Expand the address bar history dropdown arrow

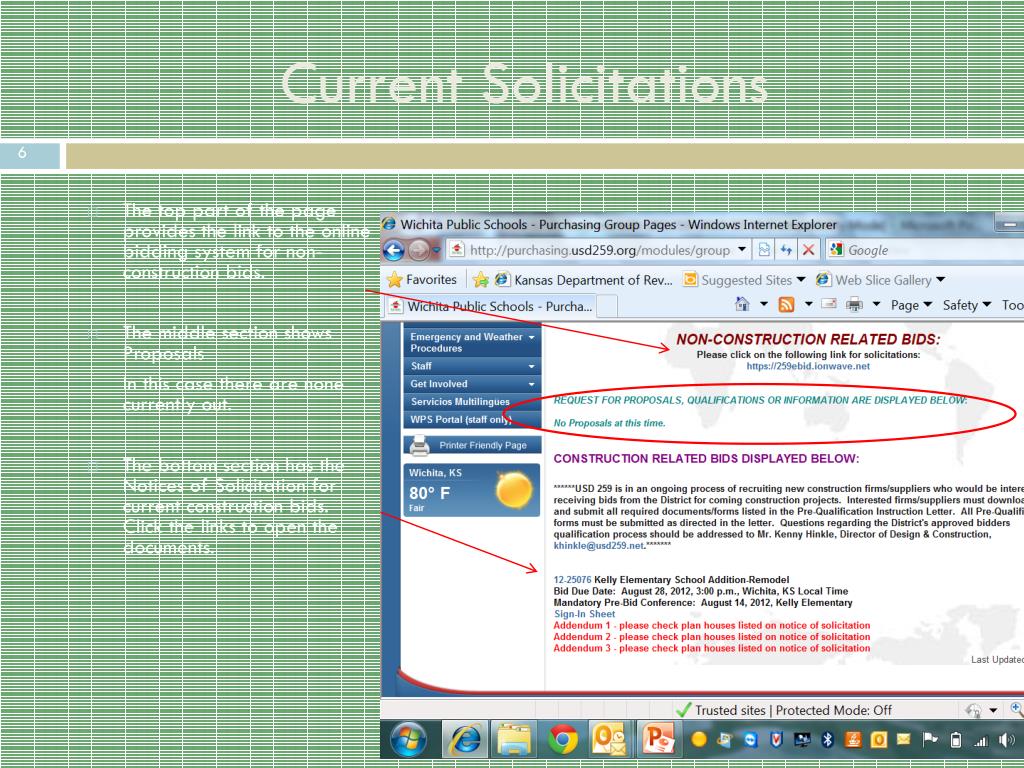click(742, 249)
